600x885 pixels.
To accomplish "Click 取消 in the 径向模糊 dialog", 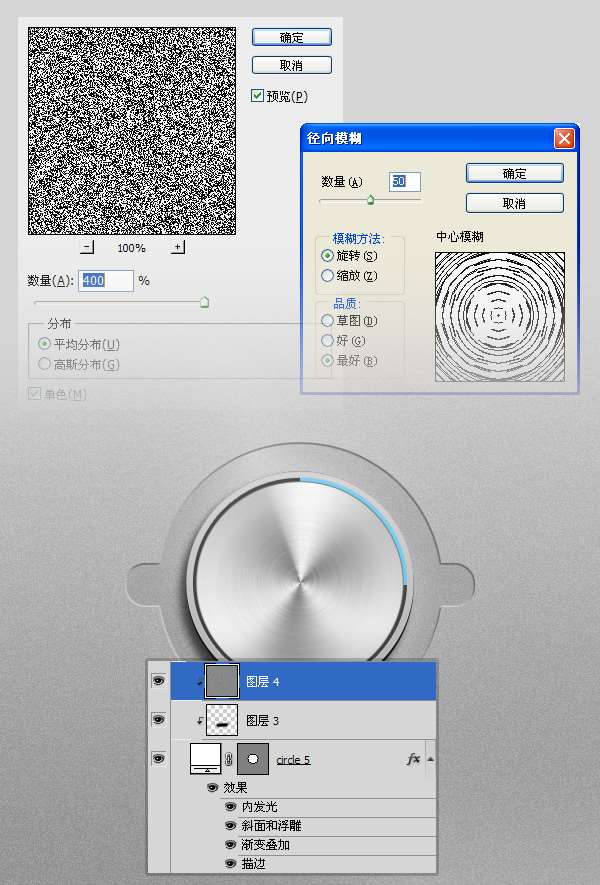I will click(x=514, y=203).
